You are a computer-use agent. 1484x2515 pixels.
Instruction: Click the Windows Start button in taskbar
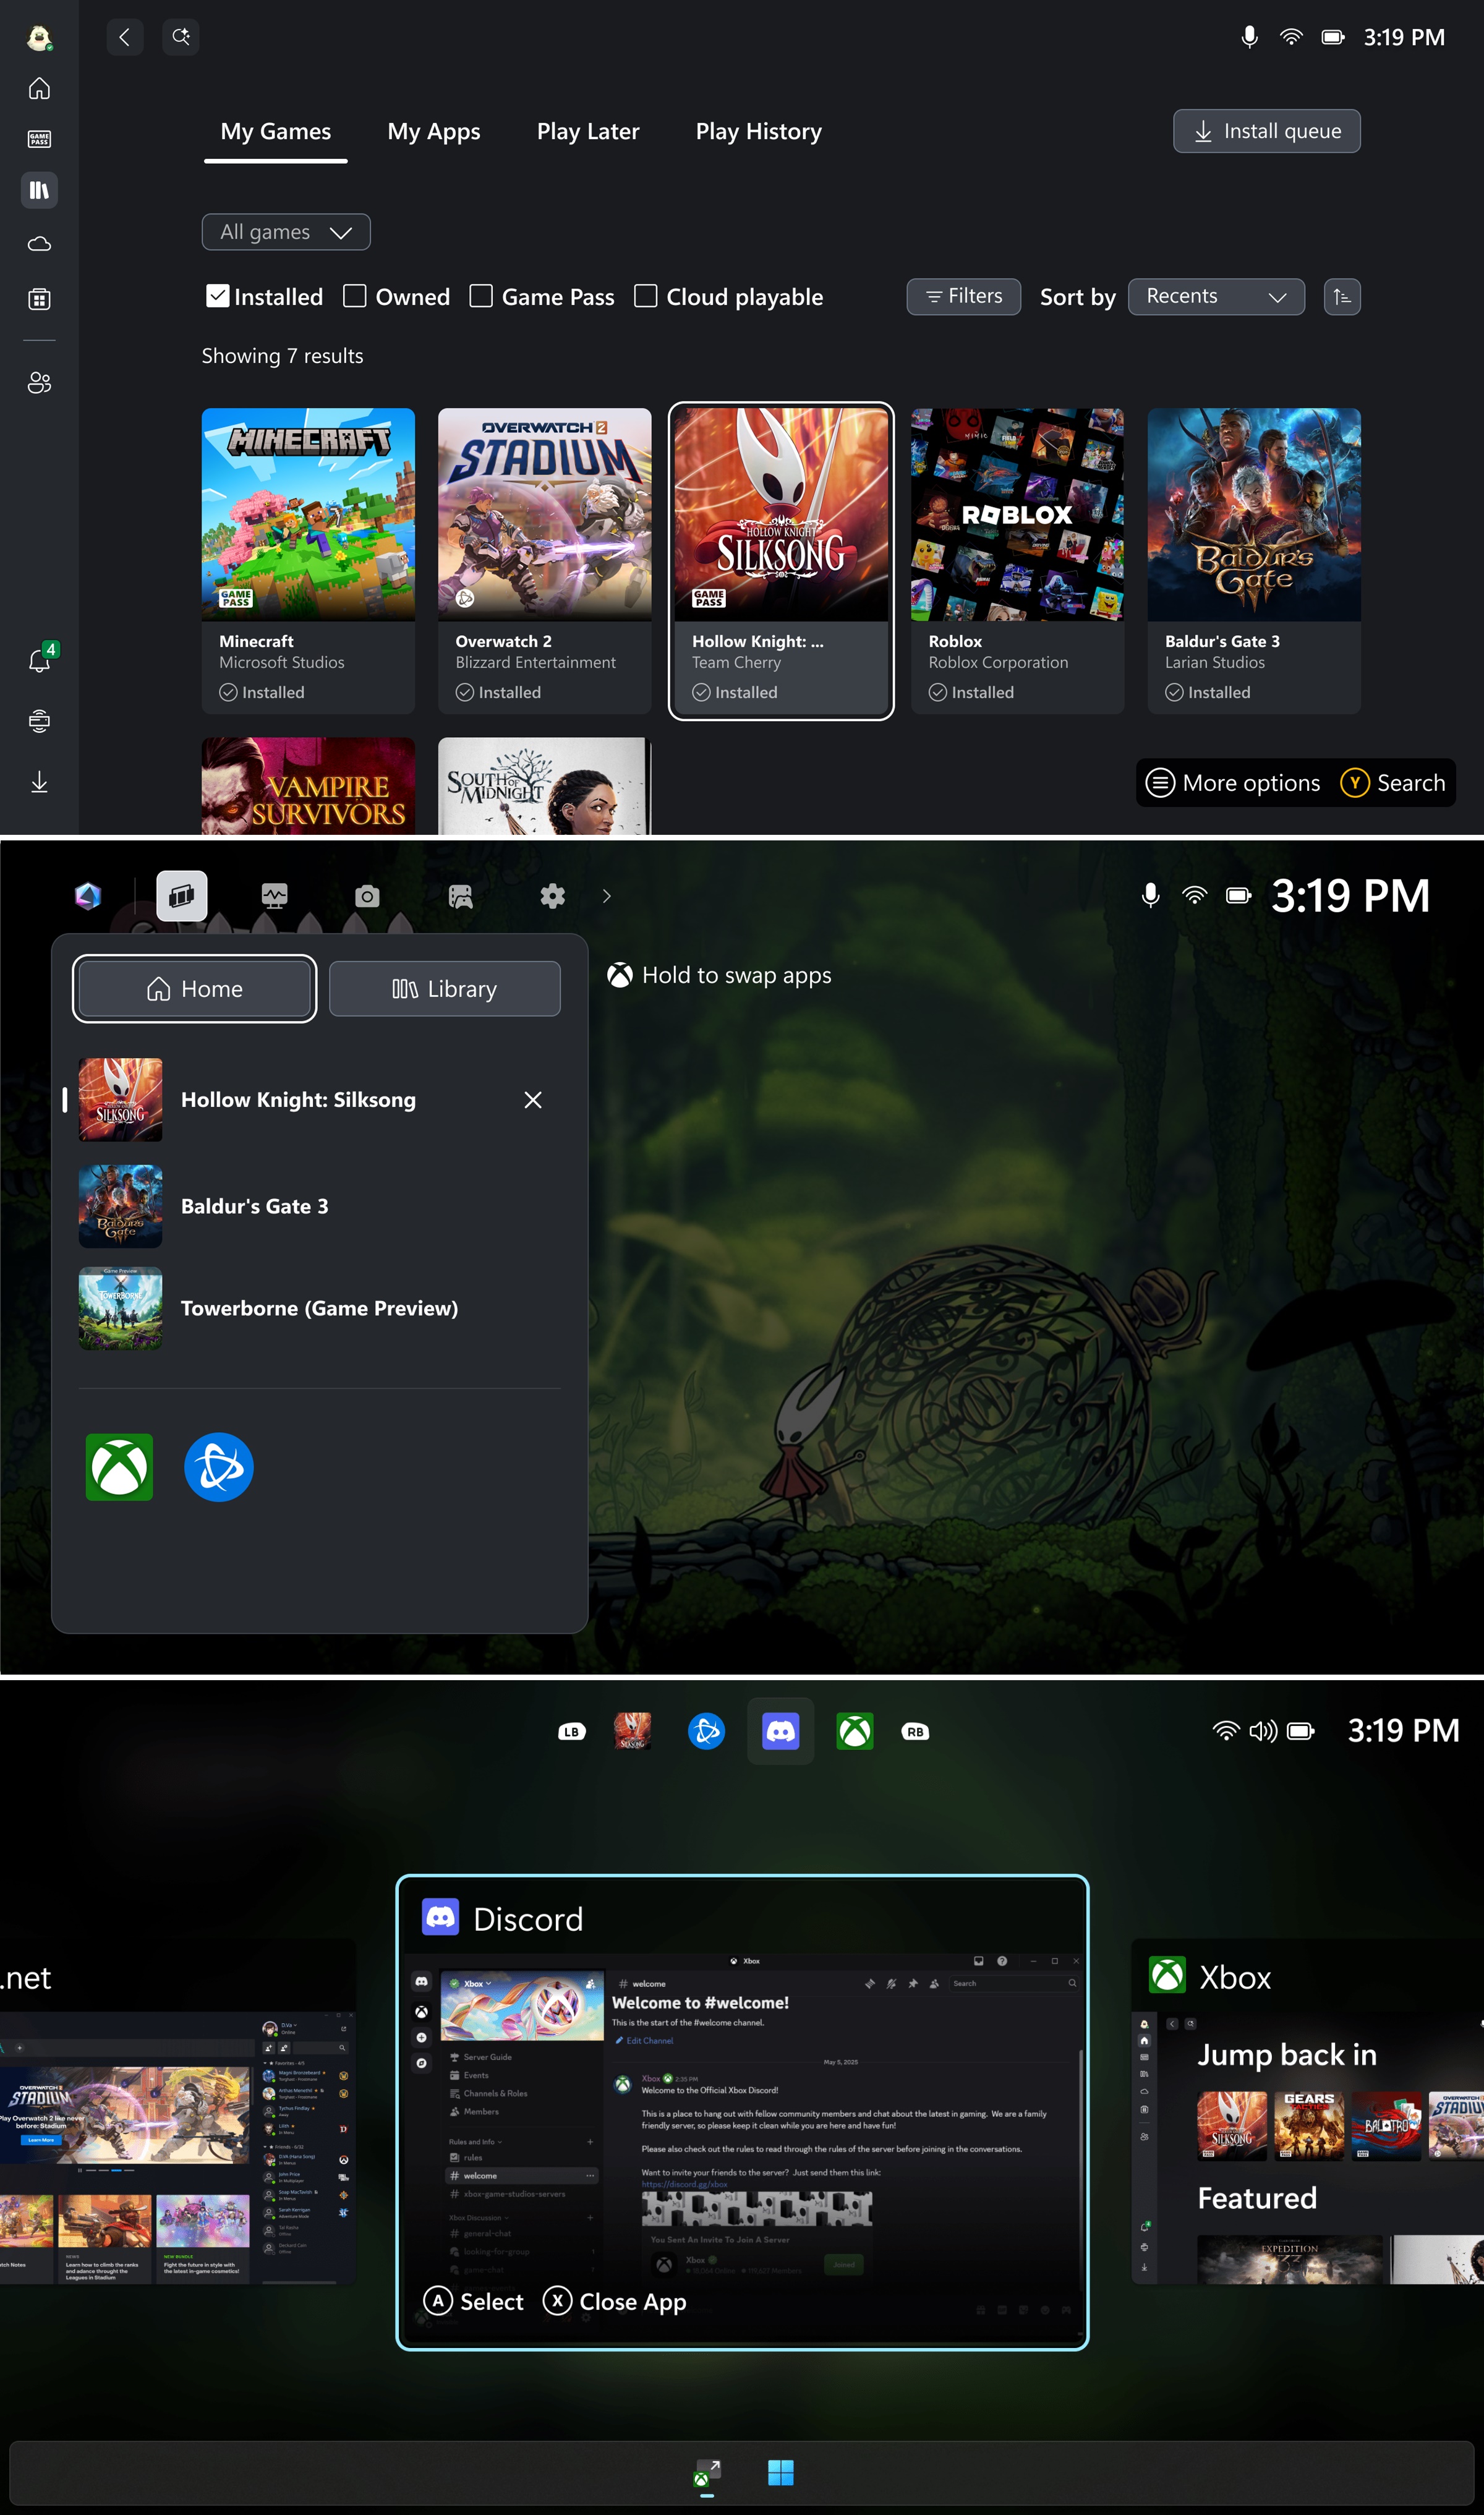[x=780, y=2472]
